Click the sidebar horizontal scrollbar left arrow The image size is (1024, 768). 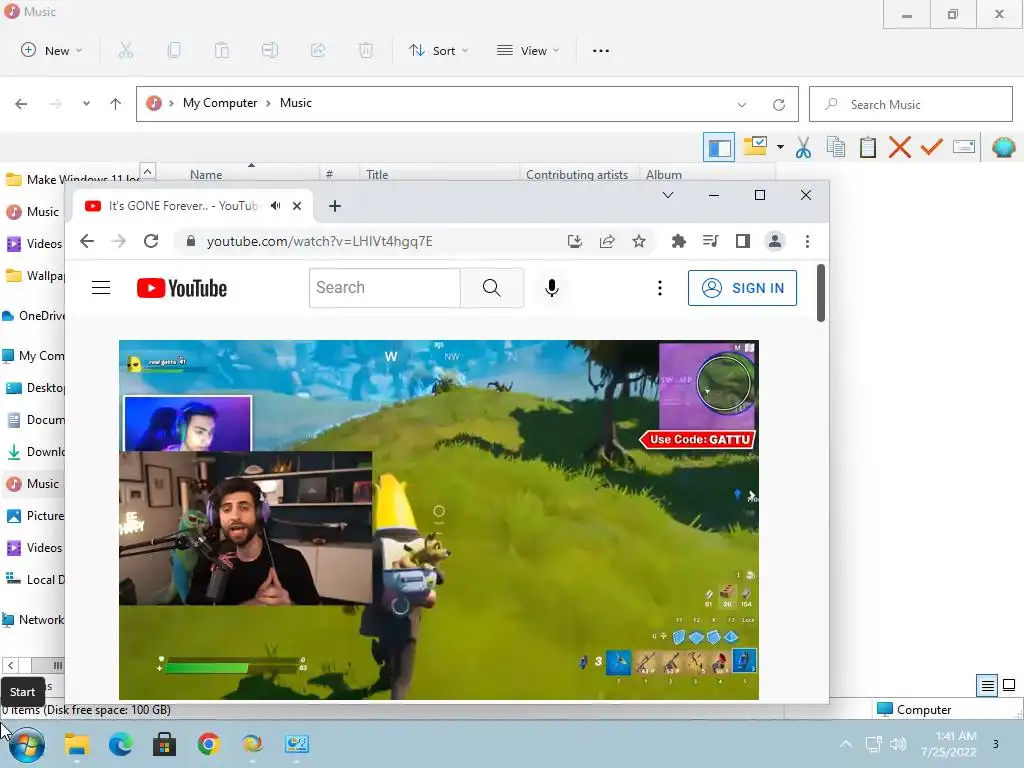point(10,665)
